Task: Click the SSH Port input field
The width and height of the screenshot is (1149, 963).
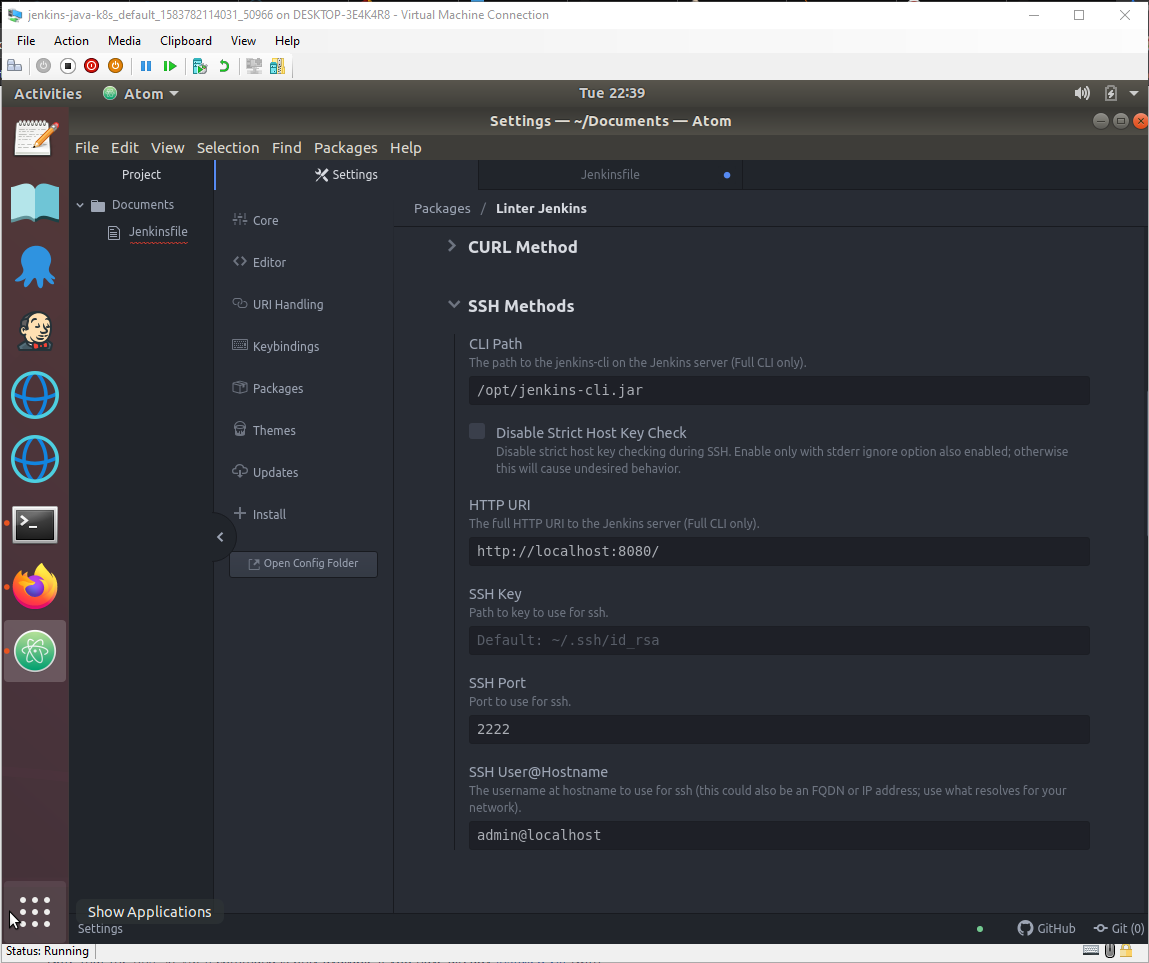Action: coord(778,730)
